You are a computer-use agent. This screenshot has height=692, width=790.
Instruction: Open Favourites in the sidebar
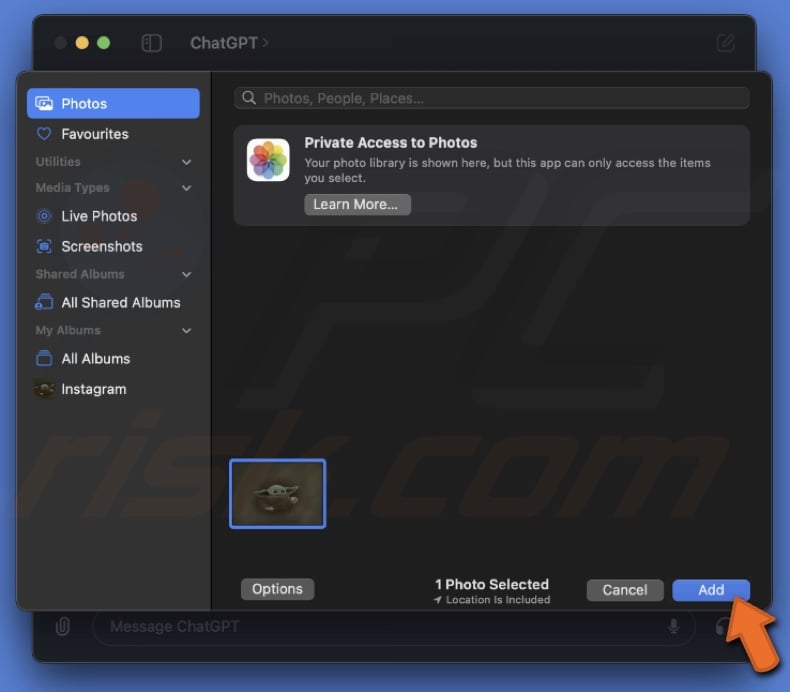click(x=95, y=134)
